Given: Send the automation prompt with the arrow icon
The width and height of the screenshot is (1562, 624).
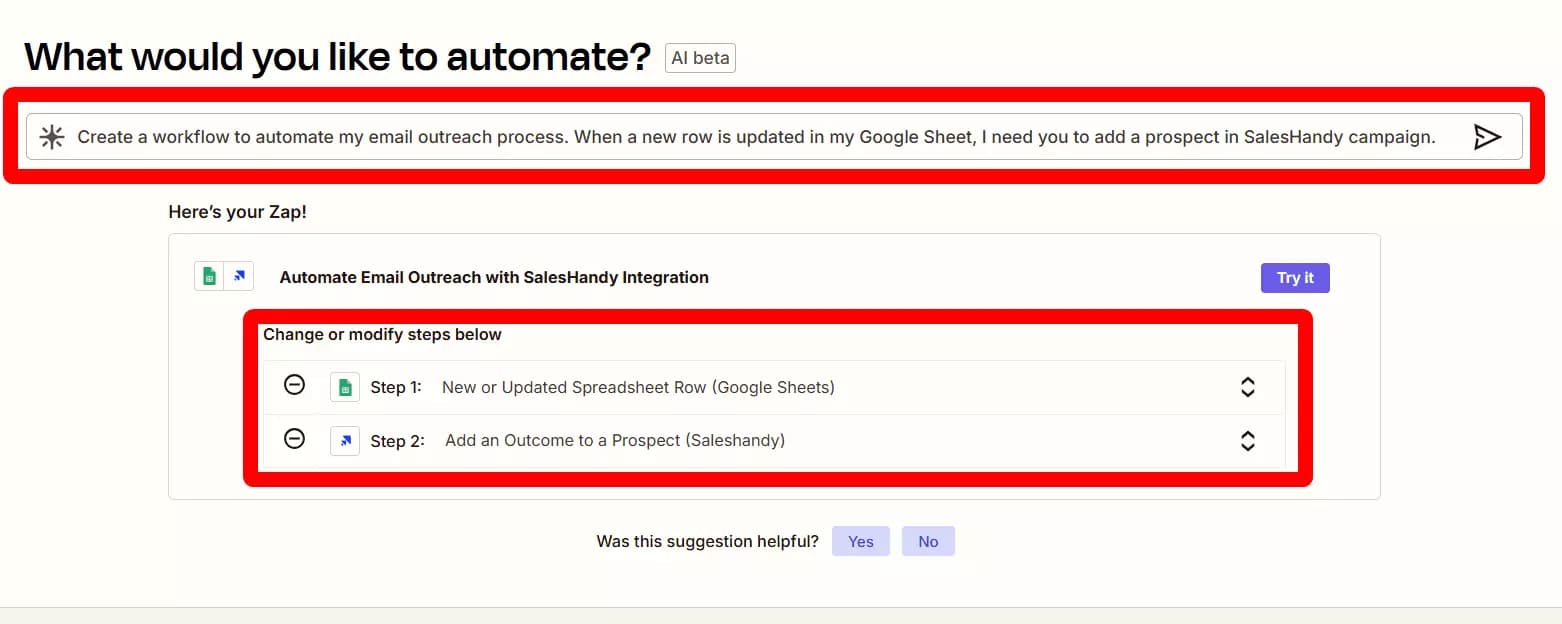Looking at the screenshot, I should (x=1487, y=137).
